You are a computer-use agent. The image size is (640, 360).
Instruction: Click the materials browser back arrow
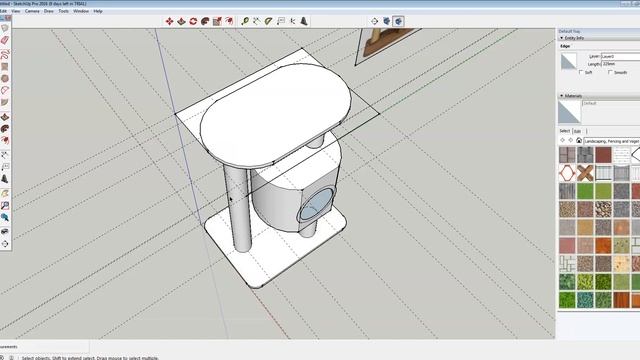tap(562, 140)
